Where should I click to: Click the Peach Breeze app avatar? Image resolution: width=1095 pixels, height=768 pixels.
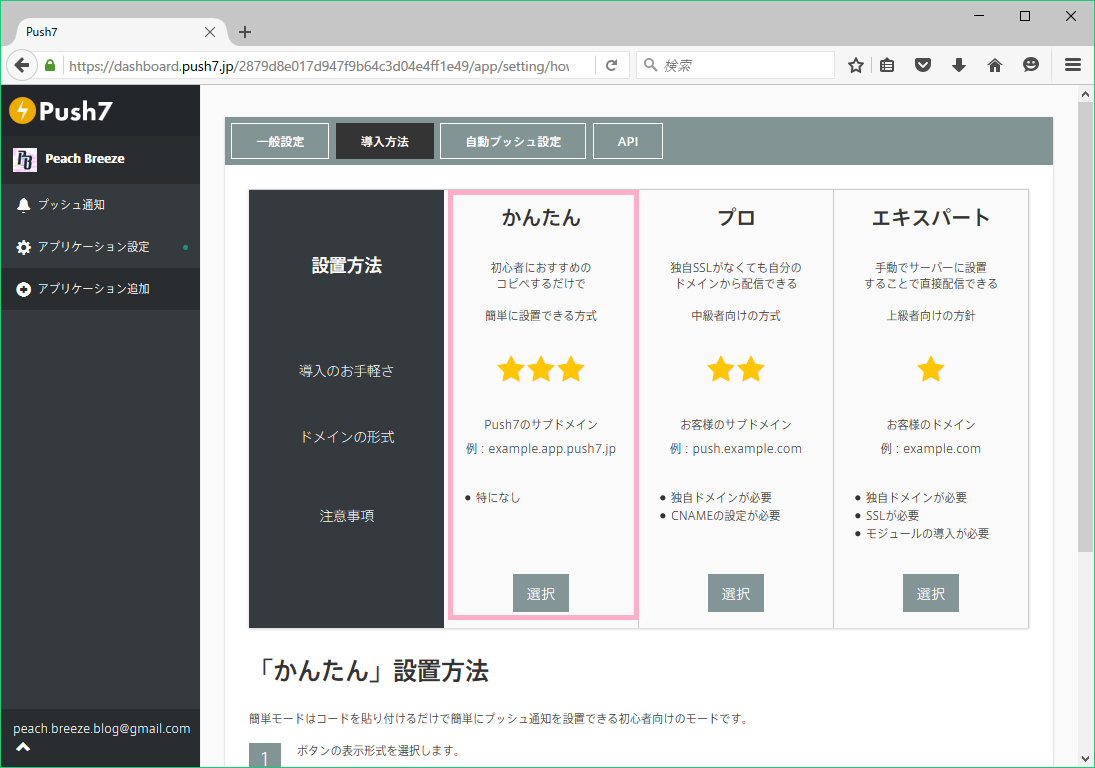(x=25, y=160)
